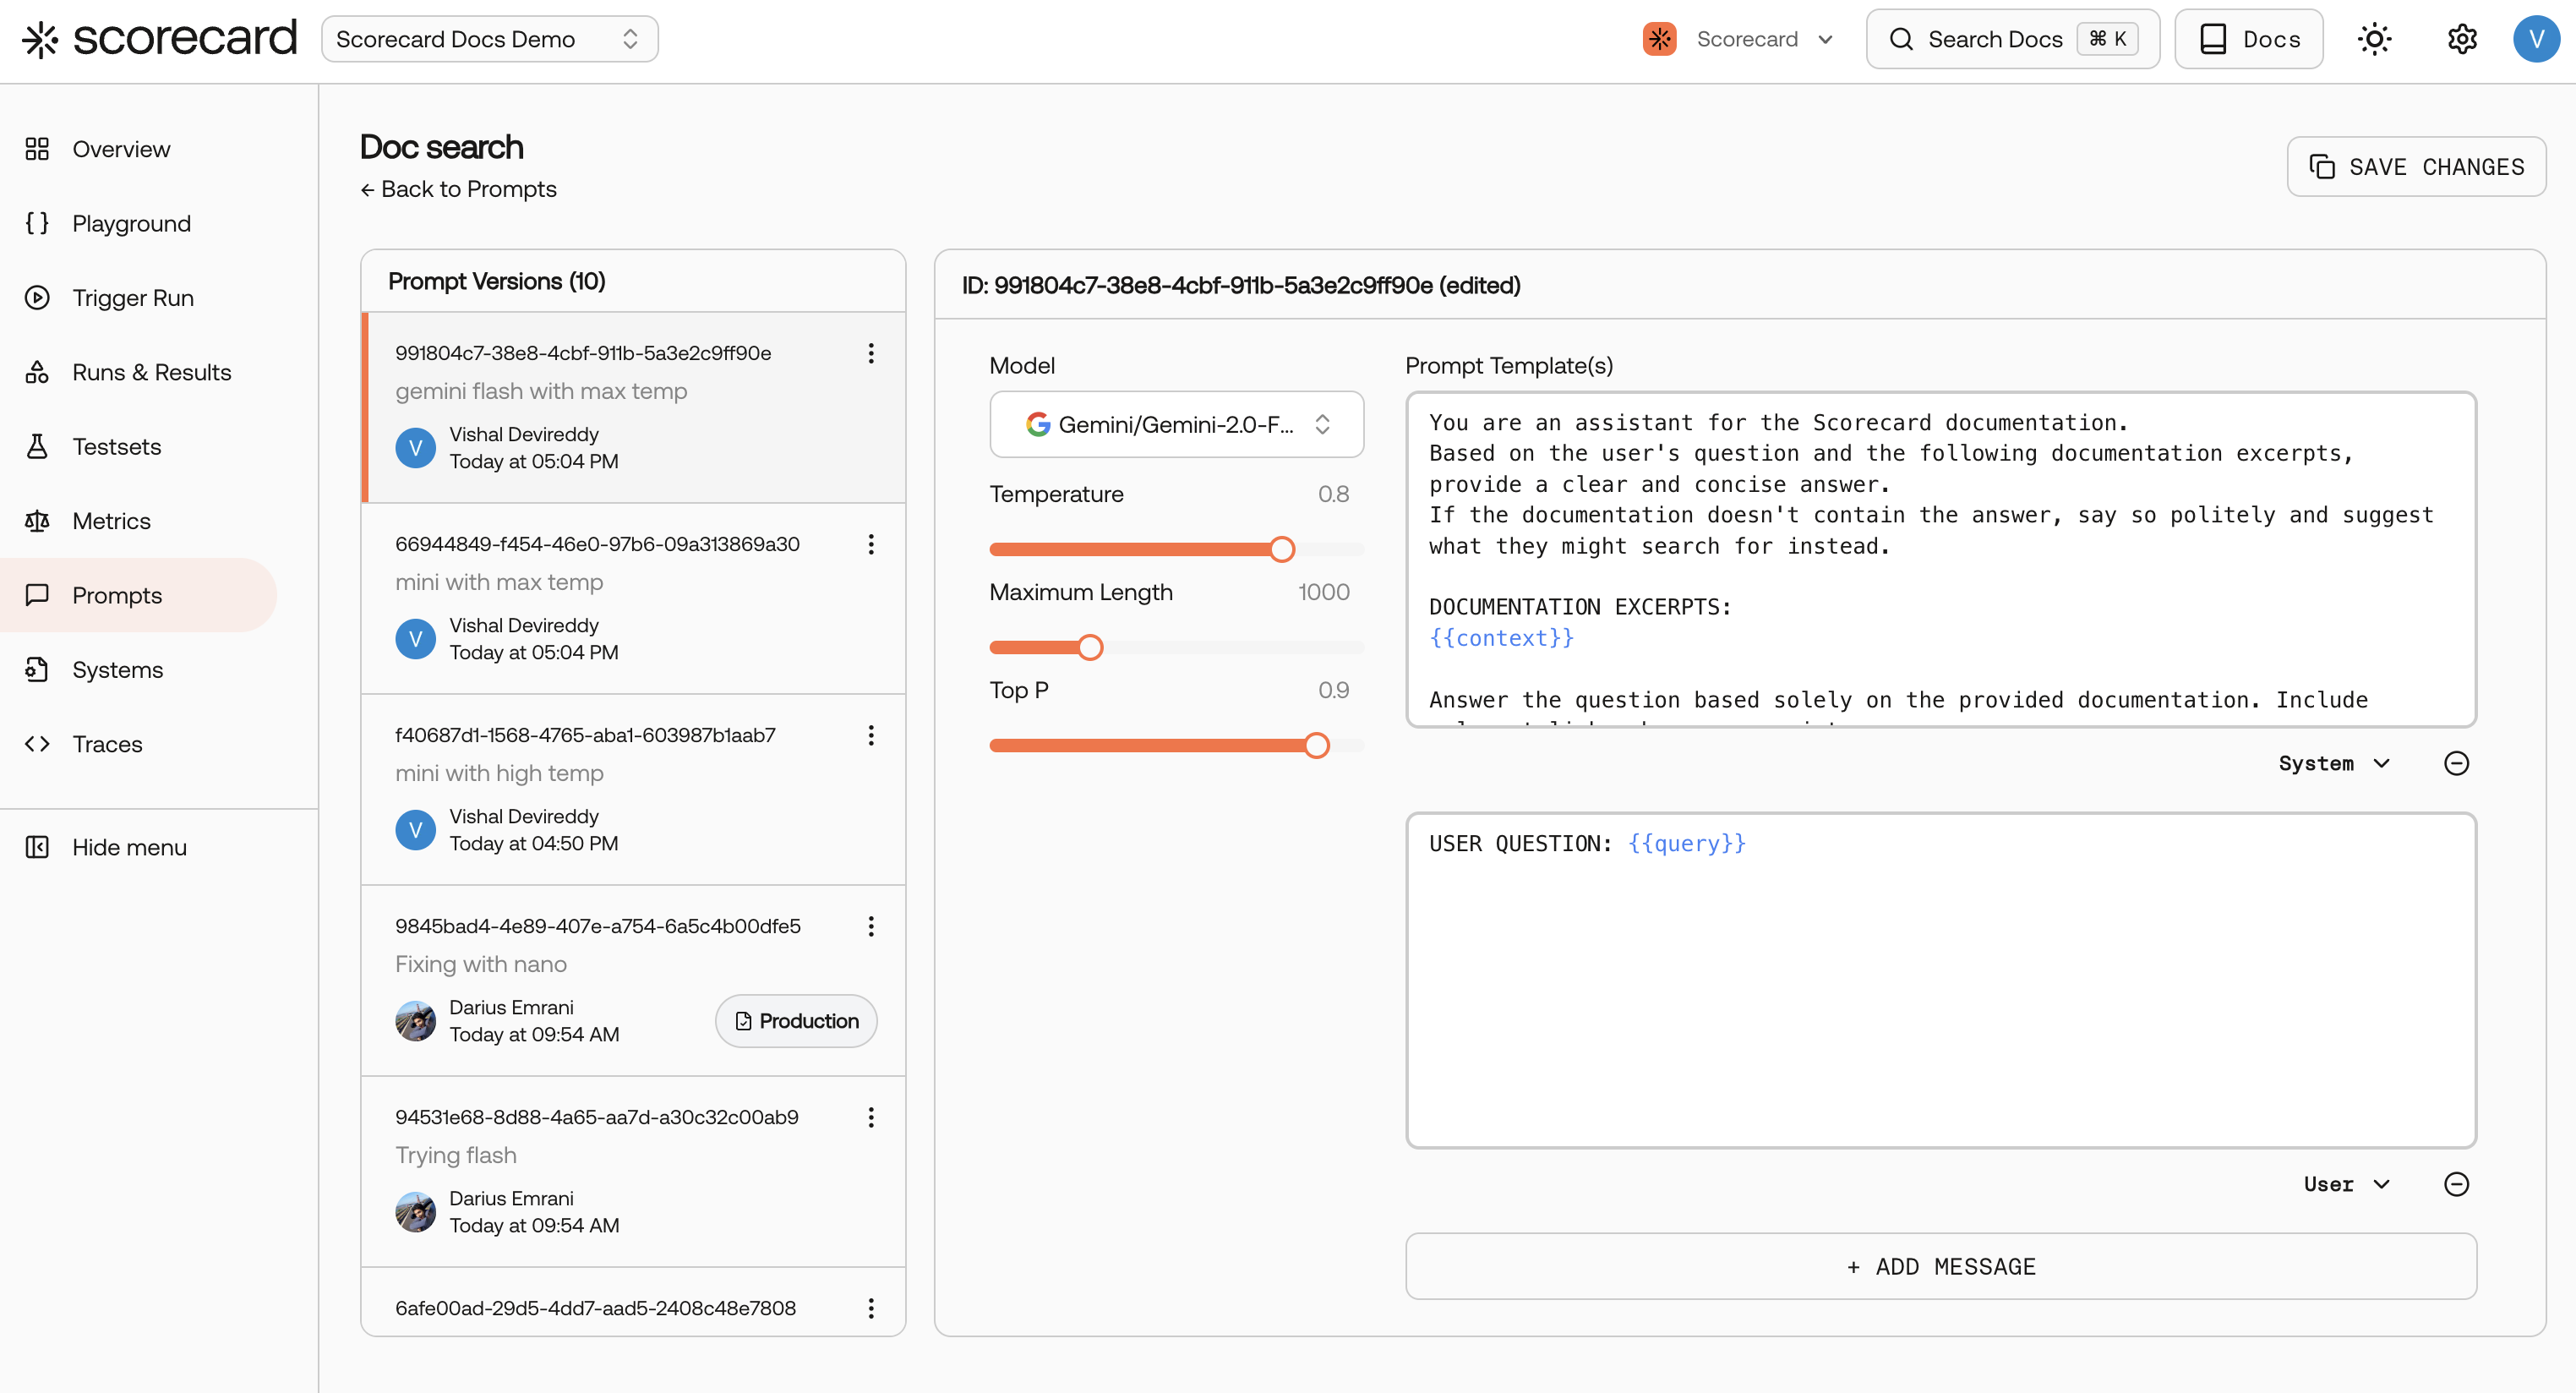Open options for version 94531e68
Screen dimensions: 2576x1393
pos(871,1117)
